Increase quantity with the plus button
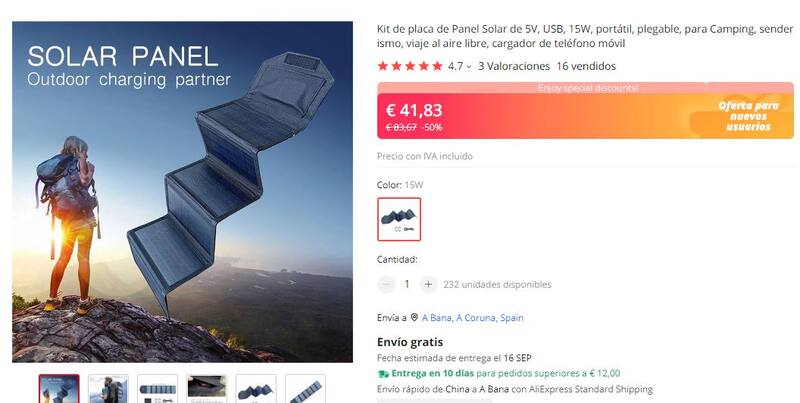Viewport: 800px width, 403px height. tap(429, 285)
